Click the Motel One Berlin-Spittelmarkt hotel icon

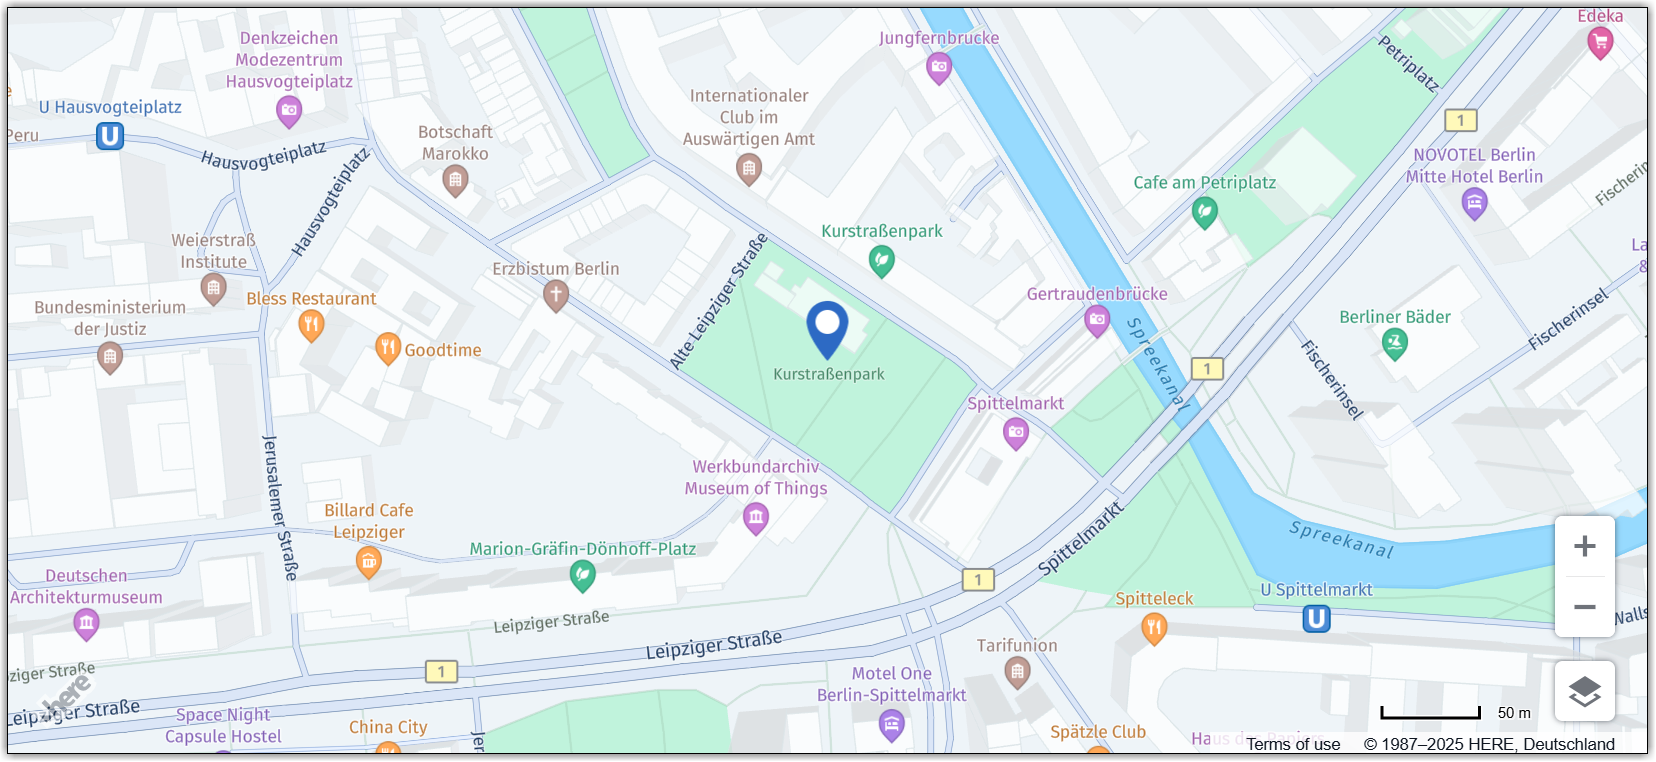click(891, 724)
